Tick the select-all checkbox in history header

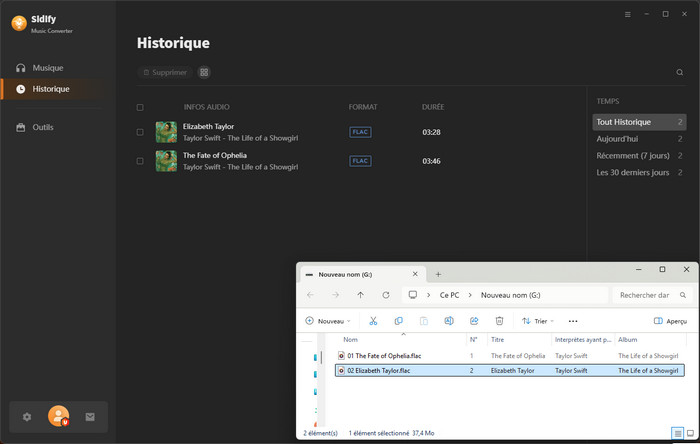140,107
